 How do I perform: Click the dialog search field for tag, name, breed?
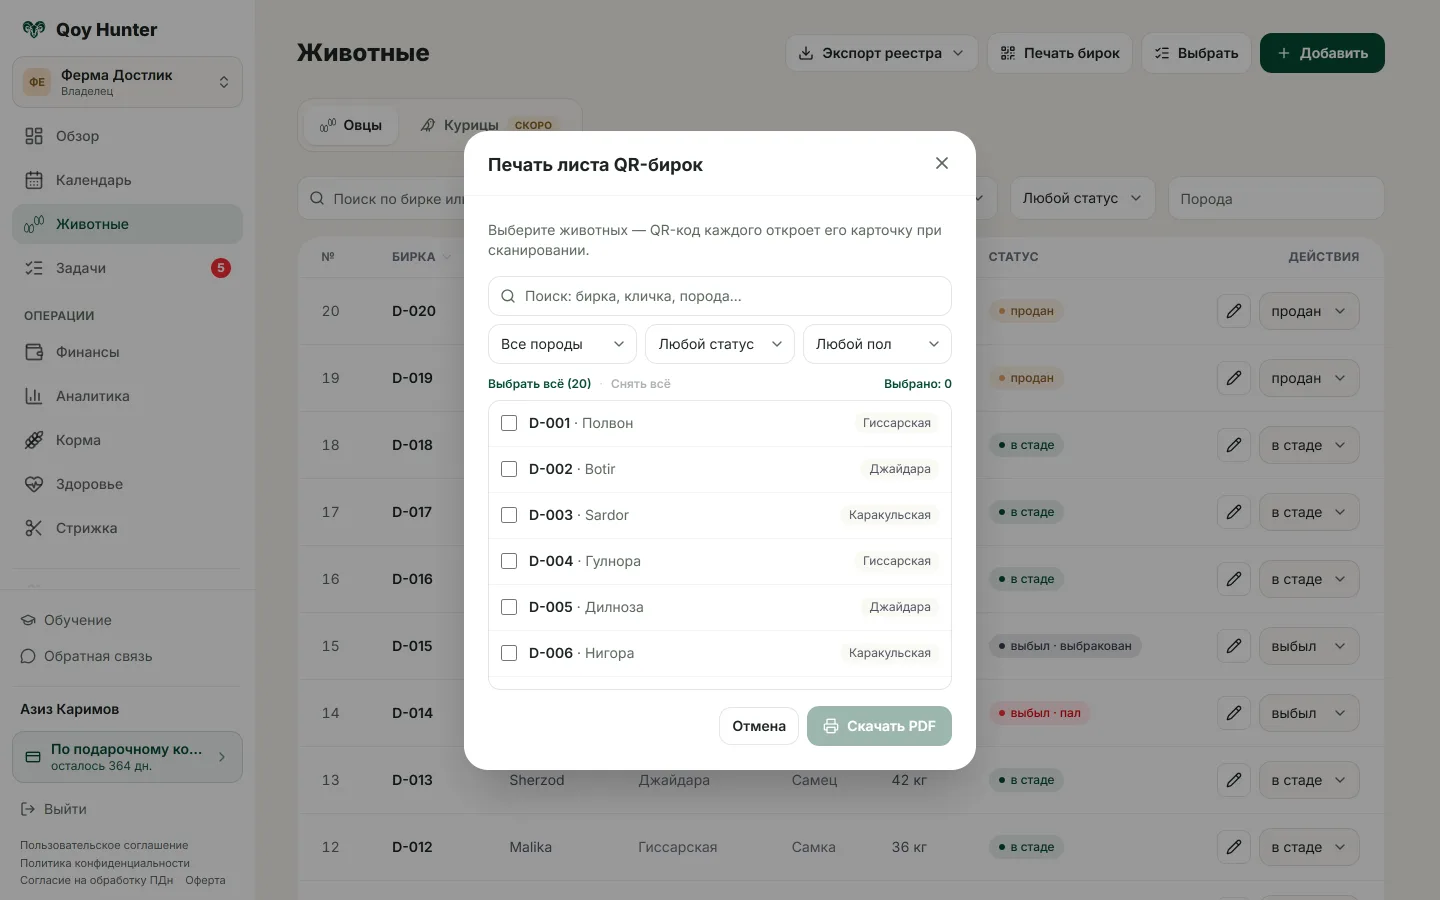coord(720,296)
